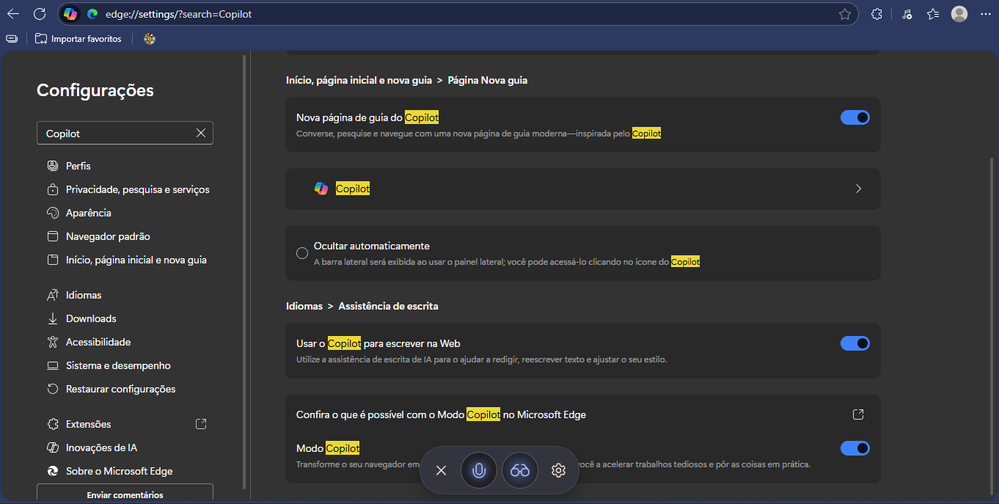This screenshot has width=999, height=504.
Task: Open external link for Modo Copilot info
Action: point(858,415)
